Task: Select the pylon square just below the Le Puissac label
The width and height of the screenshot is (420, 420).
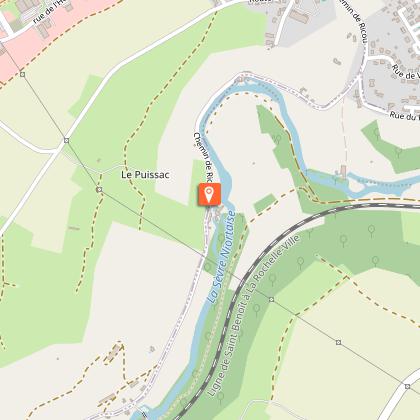Action: tap(99, 190)
